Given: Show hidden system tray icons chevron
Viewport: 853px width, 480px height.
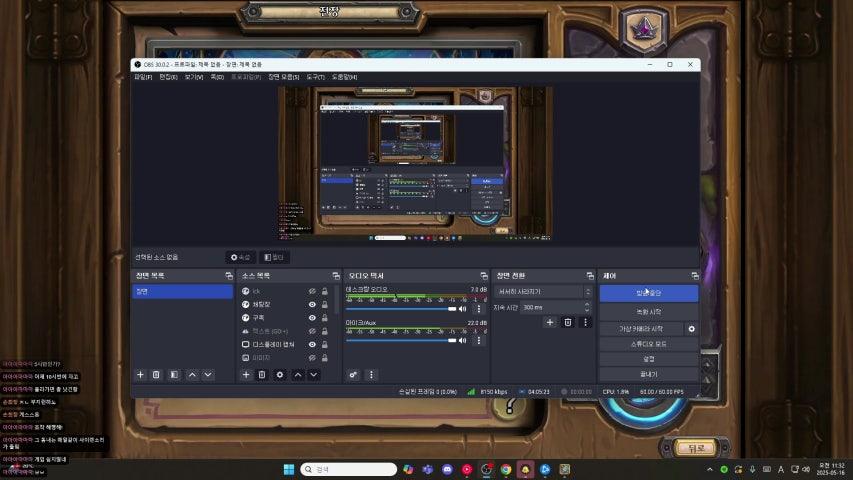Looking at the screenshot, I should click(x=709, y=469).
